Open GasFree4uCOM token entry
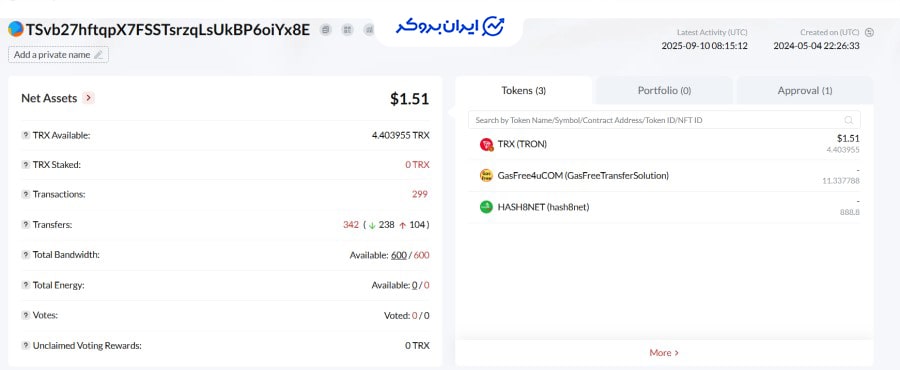 pos(664,176)
